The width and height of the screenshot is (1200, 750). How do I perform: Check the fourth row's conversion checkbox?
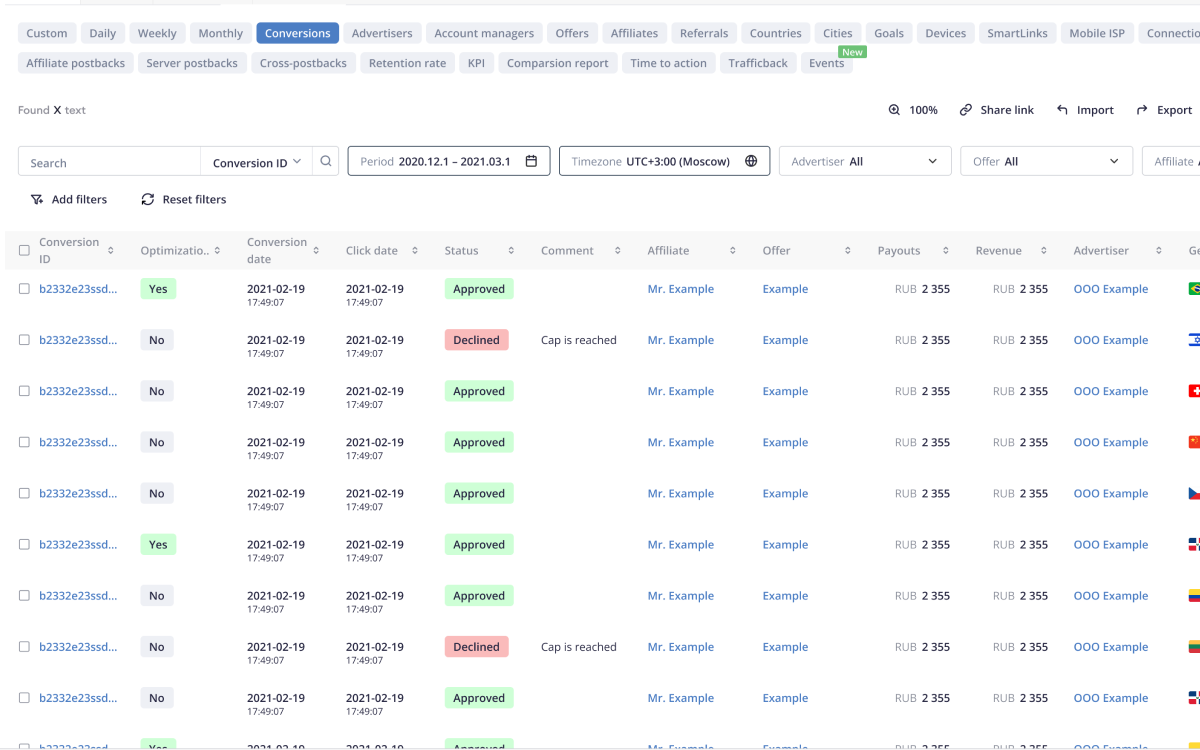24,442
